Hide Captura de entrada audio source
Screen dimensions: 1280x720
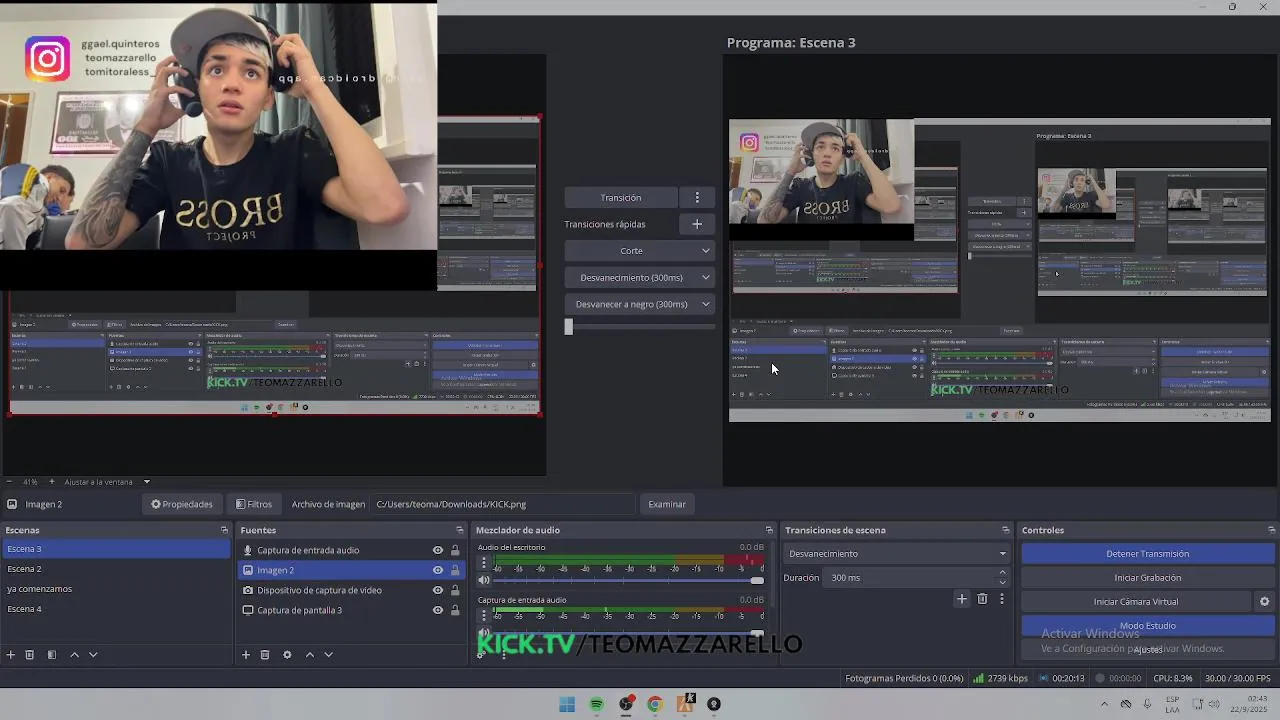437,550
